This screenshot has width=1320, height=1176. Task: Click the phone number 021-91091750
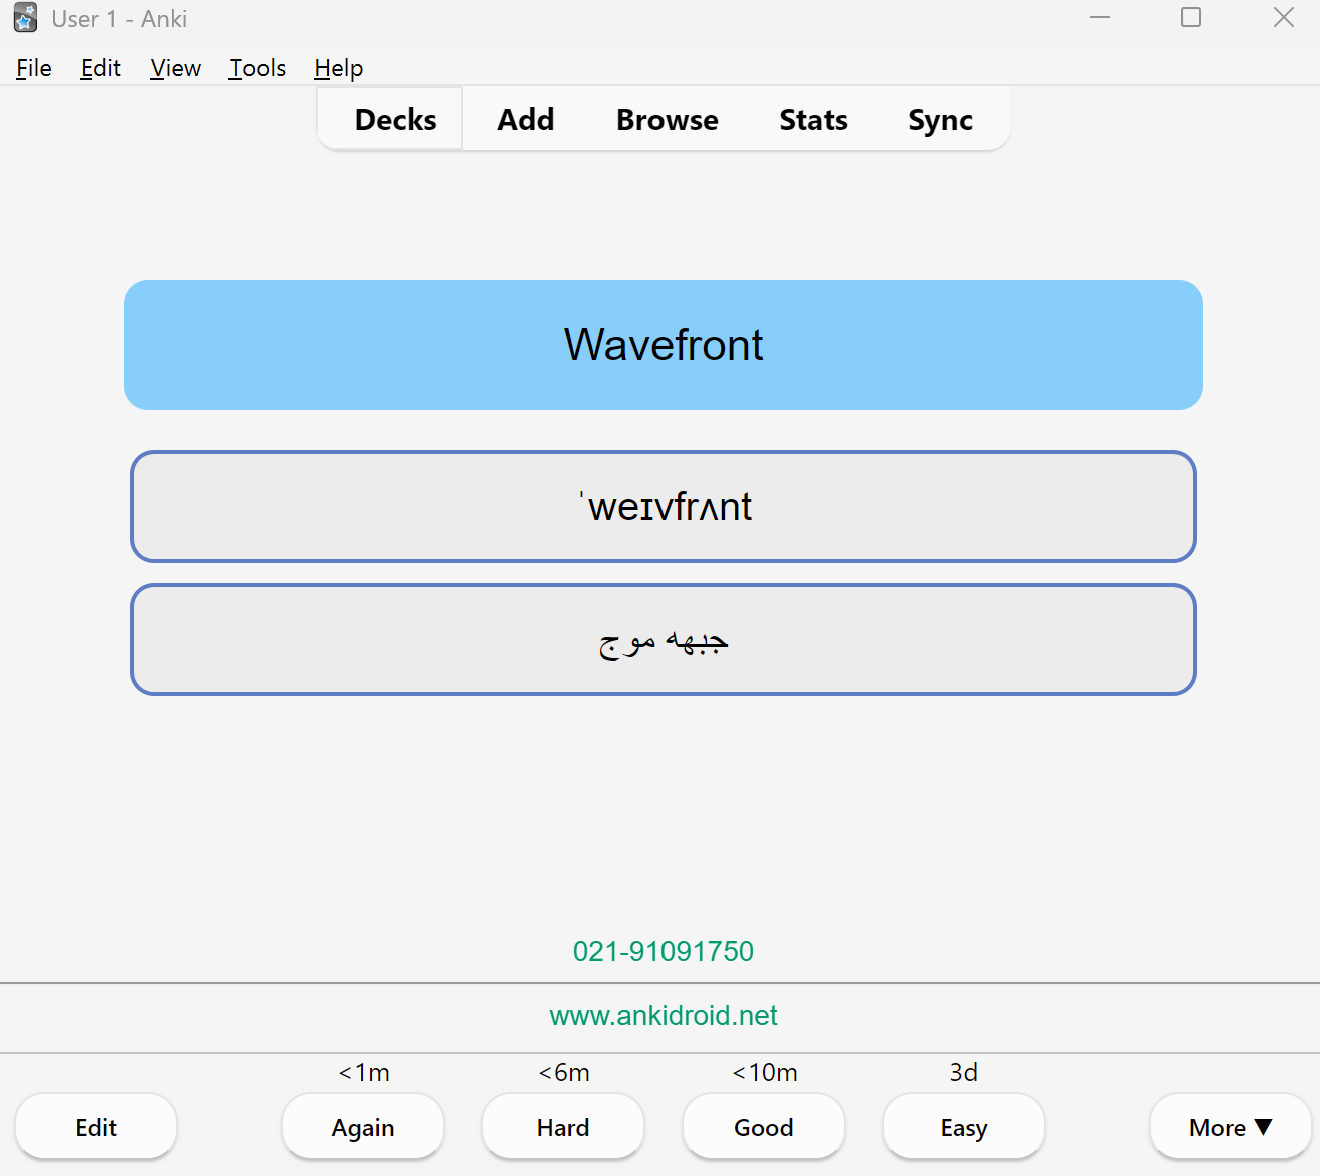(663, 951)
